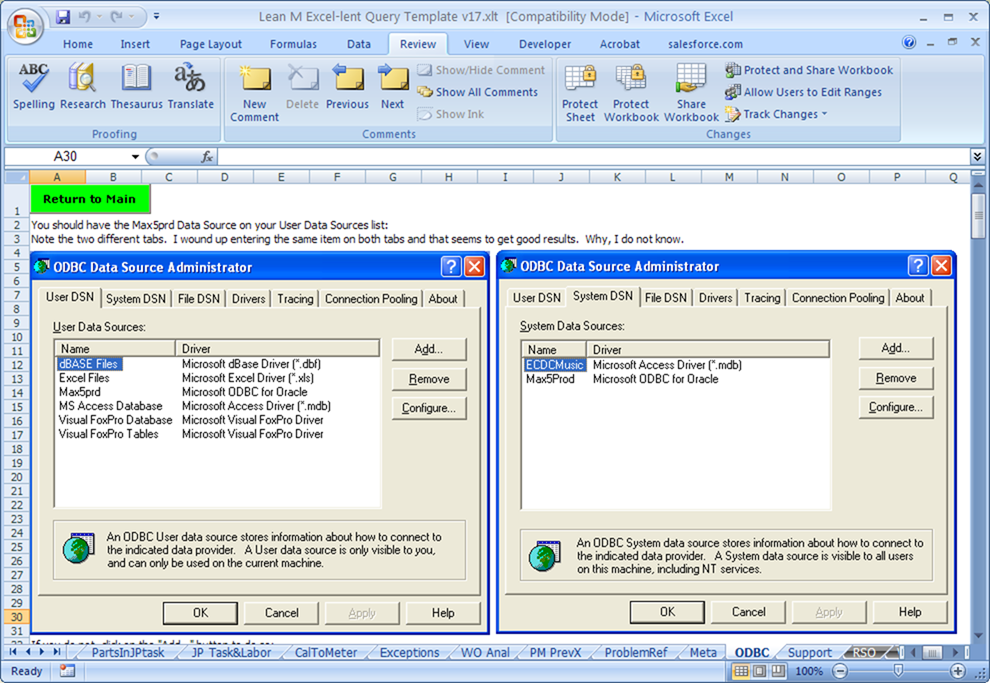Open Allow Users to Edit Ranges

coord(804,92)
